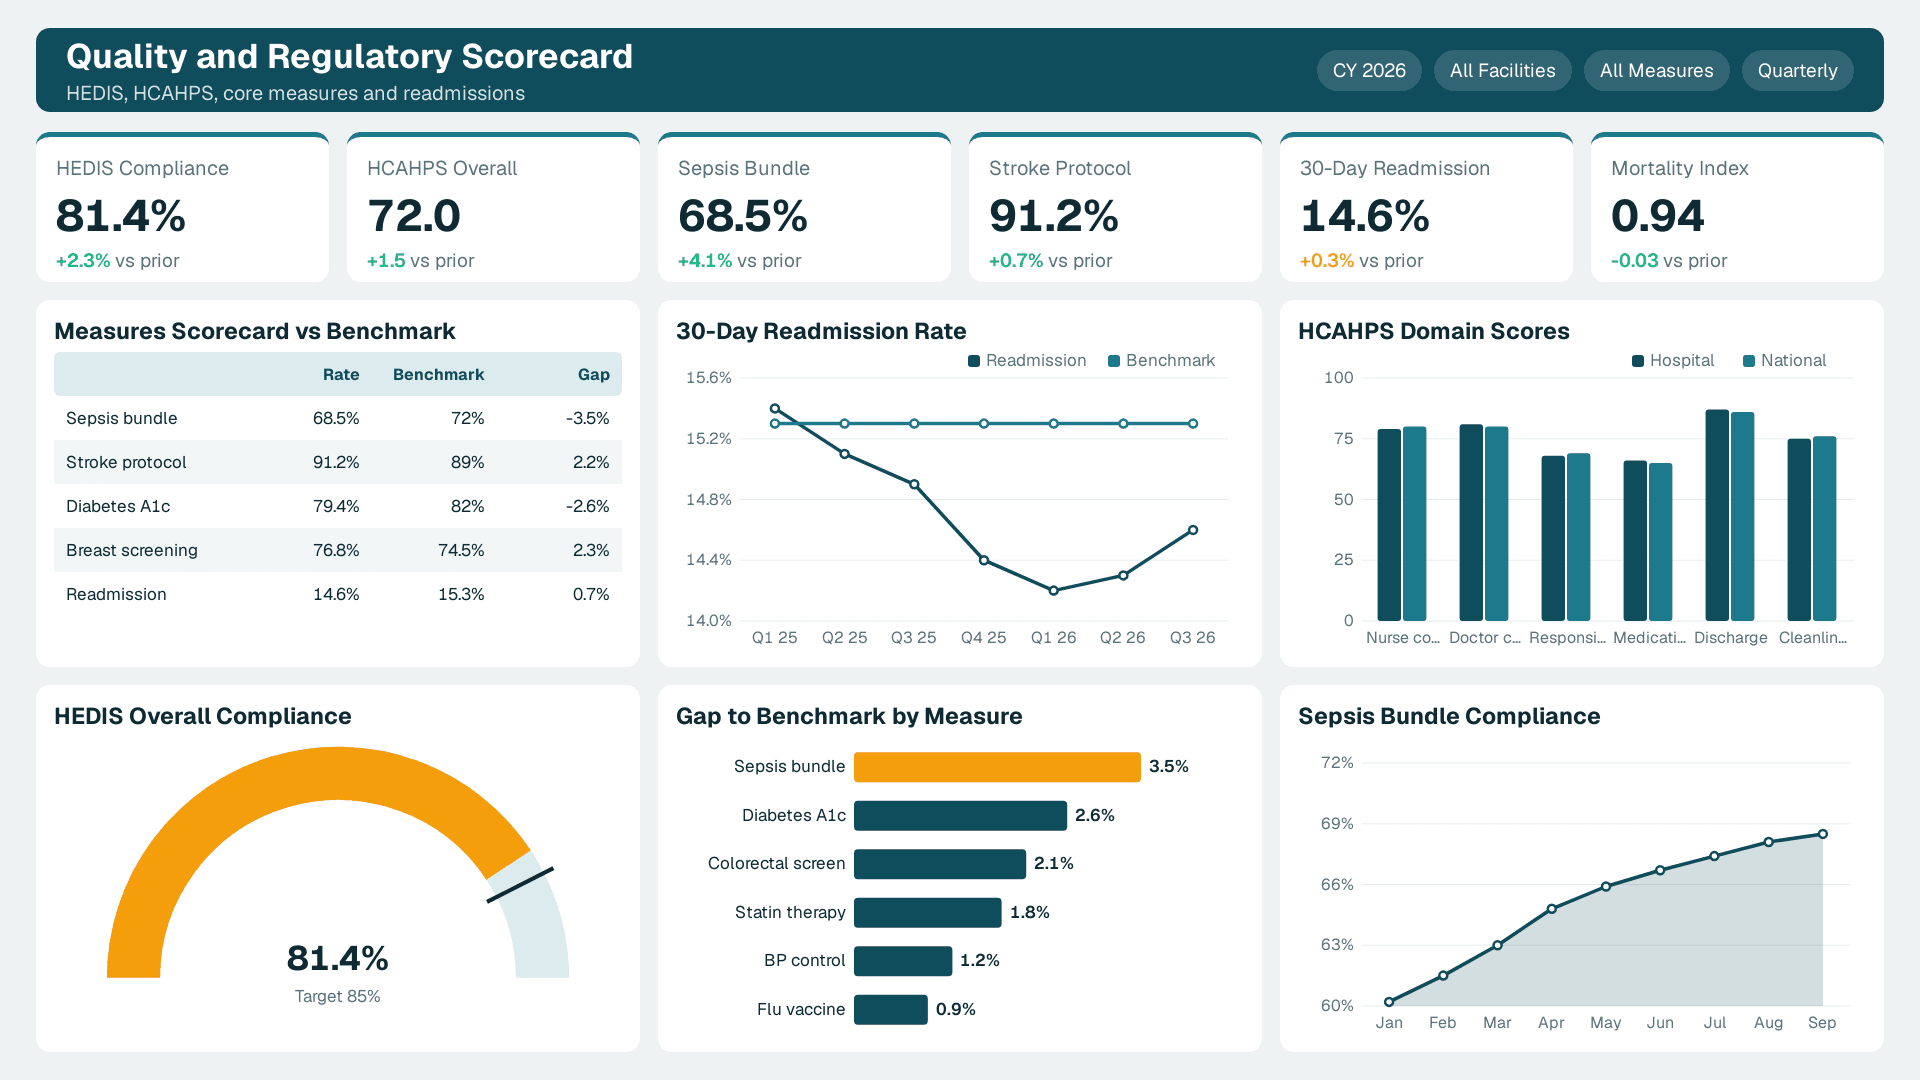
Task: Click the Gap to Benchmark by Measure title
Action: point(849,716)
